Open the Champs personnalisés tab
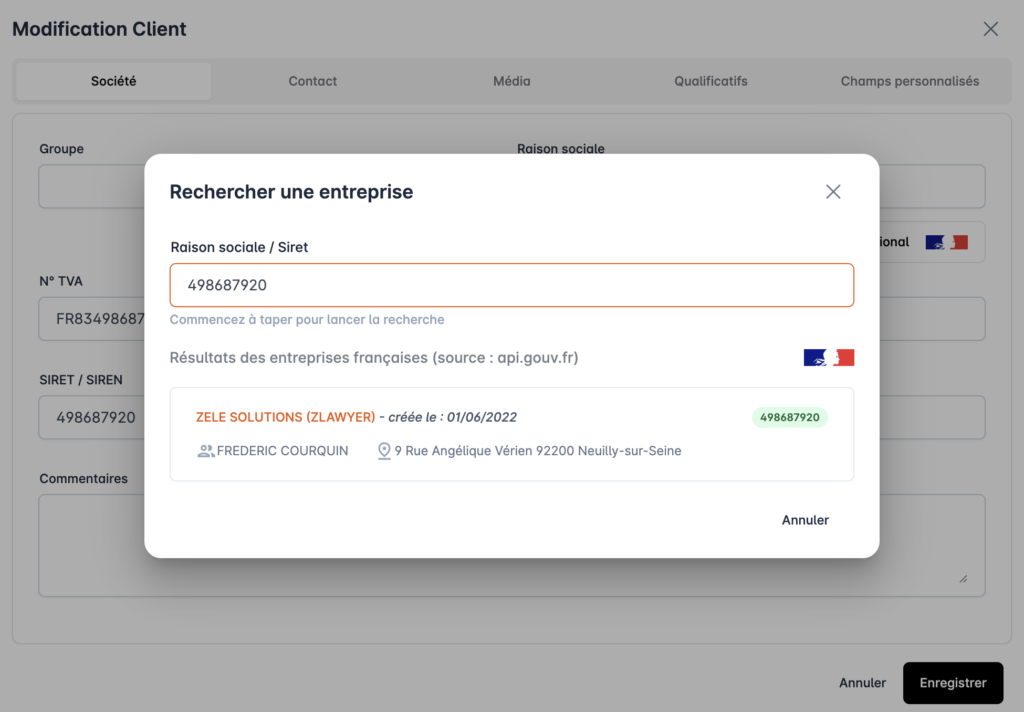This screenshot has height=712, width=1024. click(909, 81)
